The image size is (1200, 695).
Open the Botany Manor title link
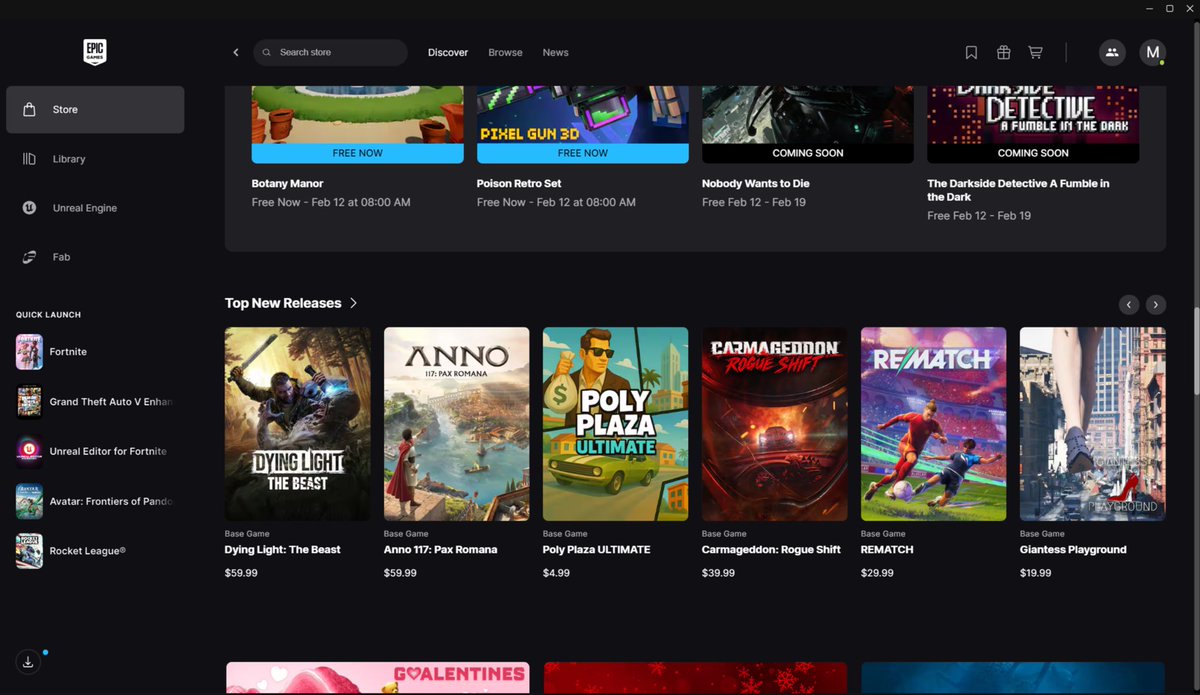point(288,184)
